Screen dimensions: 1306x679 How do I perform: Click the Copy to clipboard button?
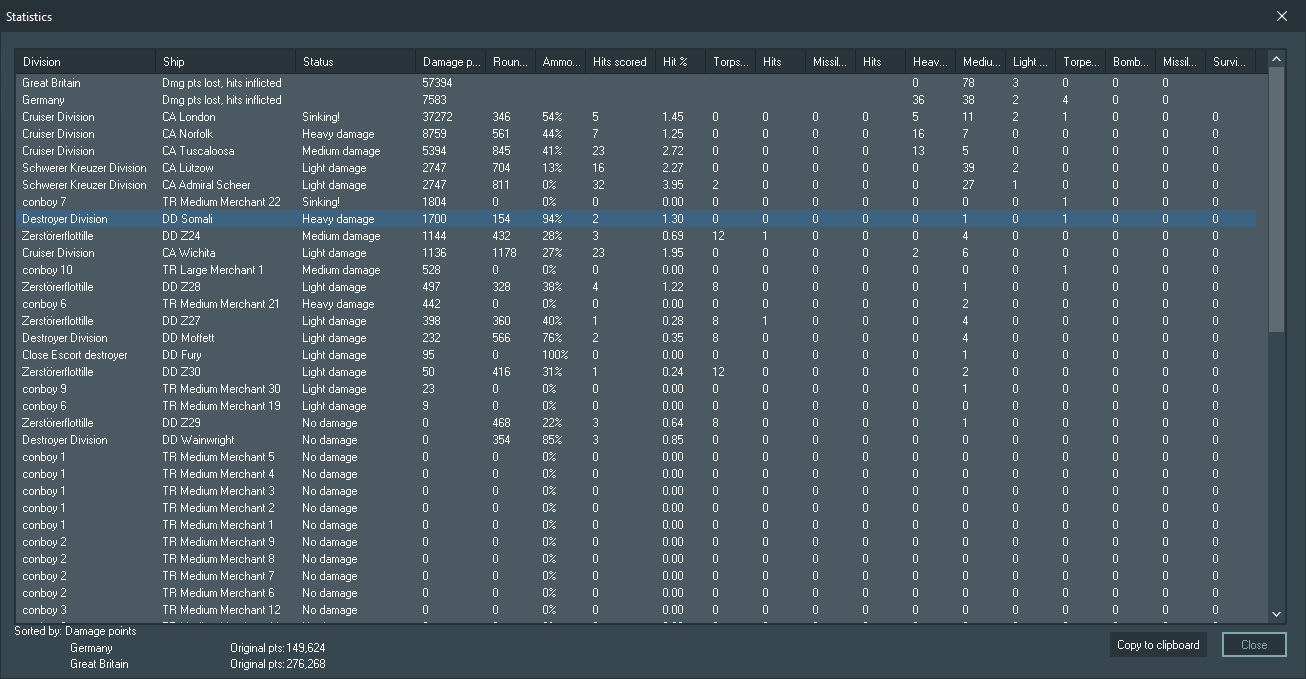1158,645
